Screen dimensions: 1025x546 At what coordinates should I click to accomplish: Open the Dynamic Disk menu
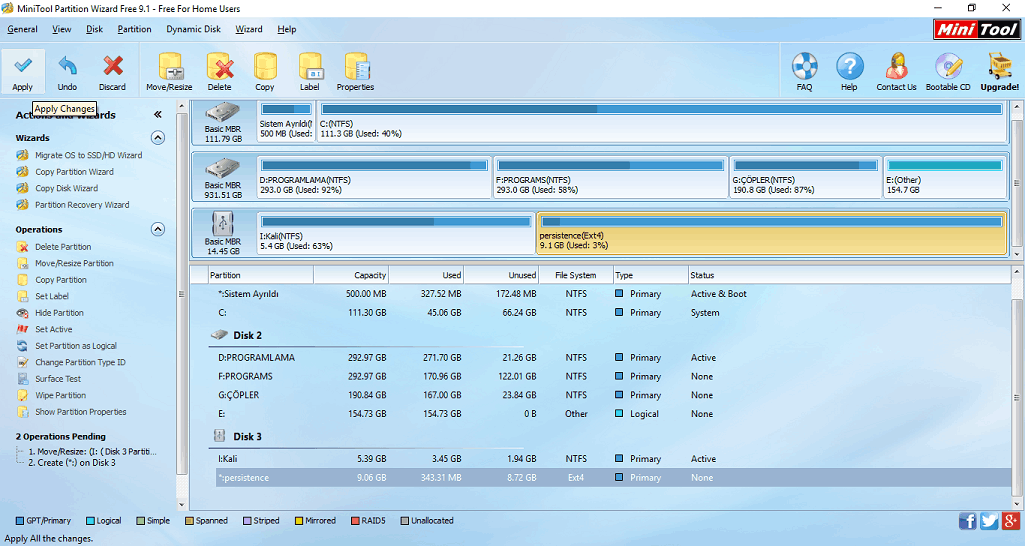click(193, 29)
